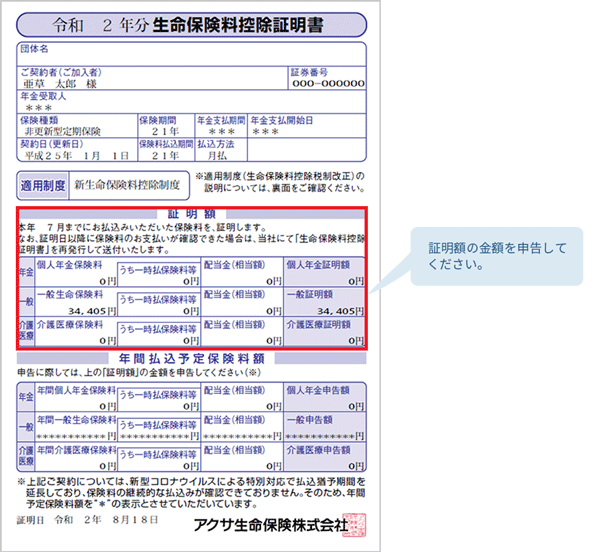The image size is (610, 552).
Task: Click the 一般証明額 label
Action: click(310, 294)
